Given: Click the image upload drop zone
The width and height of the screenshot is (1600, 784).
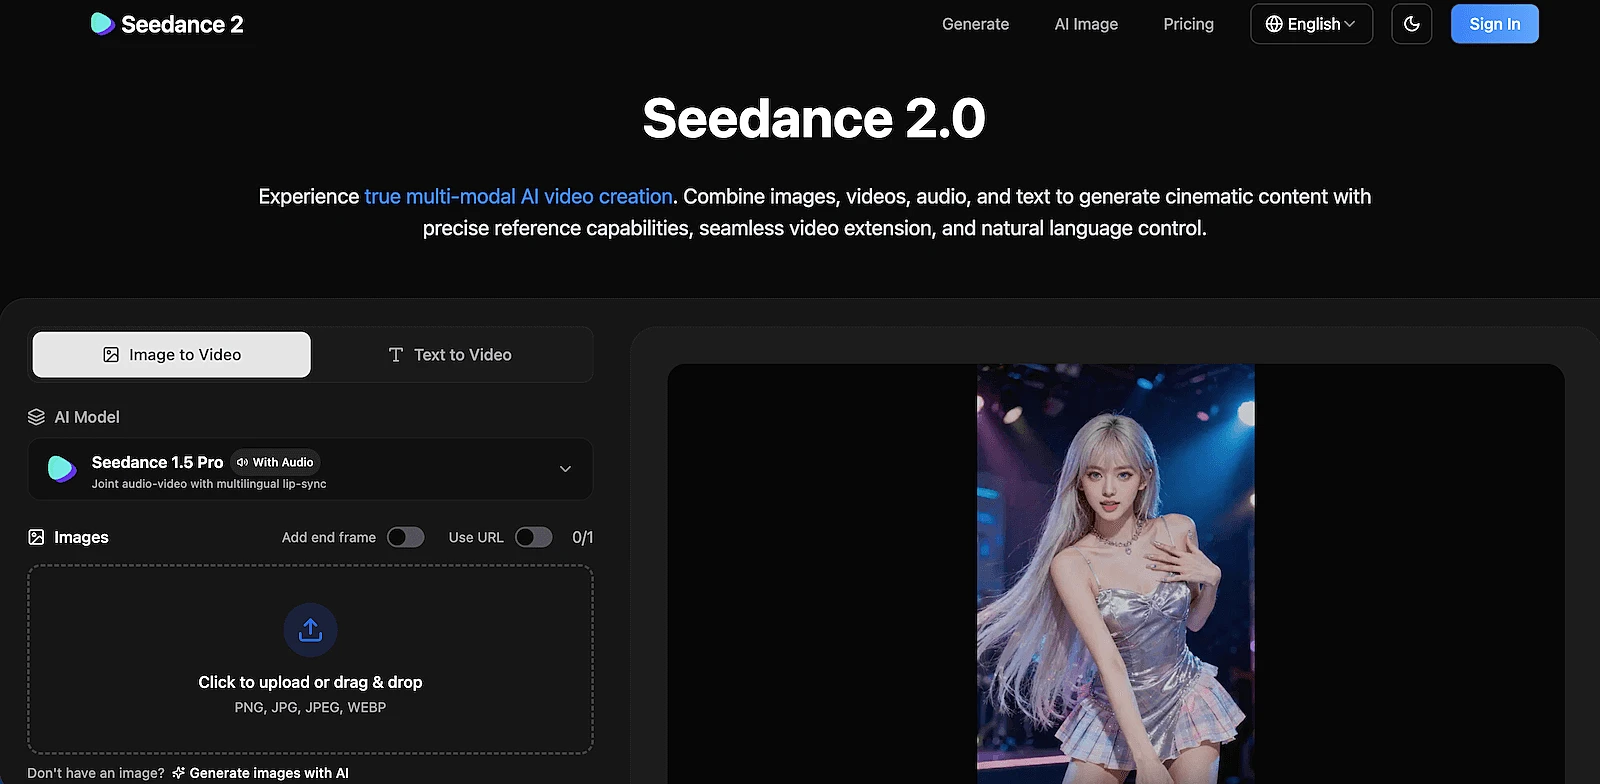Looking at the screenshot, I should coord(310,659).
